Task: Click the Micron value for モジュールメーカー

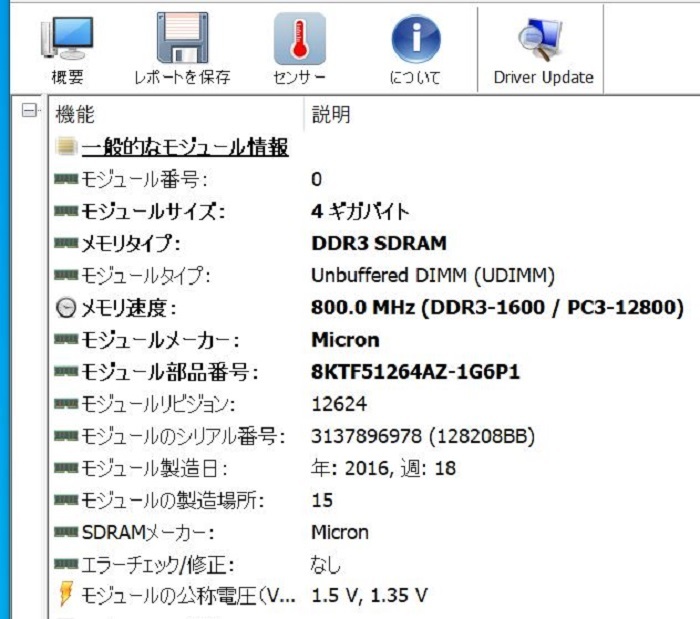Action: (345, 340)
